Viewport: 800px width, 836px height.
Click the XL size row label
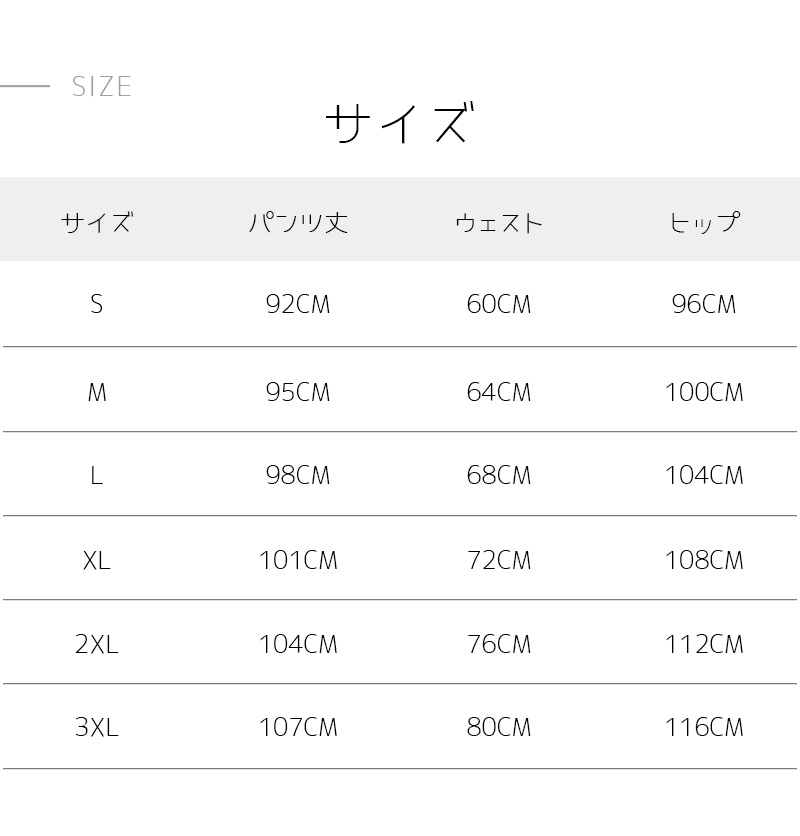coord(96,560)
